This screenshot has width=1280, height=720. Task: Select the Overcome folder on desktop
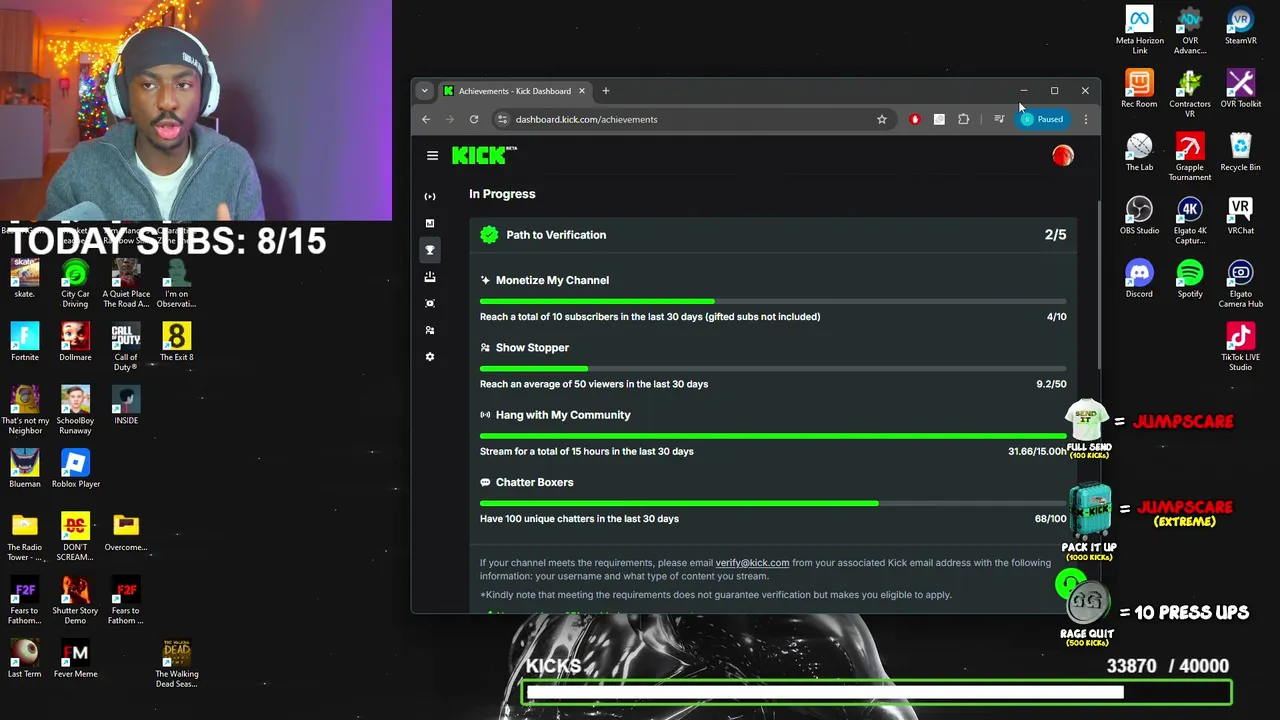126,531
